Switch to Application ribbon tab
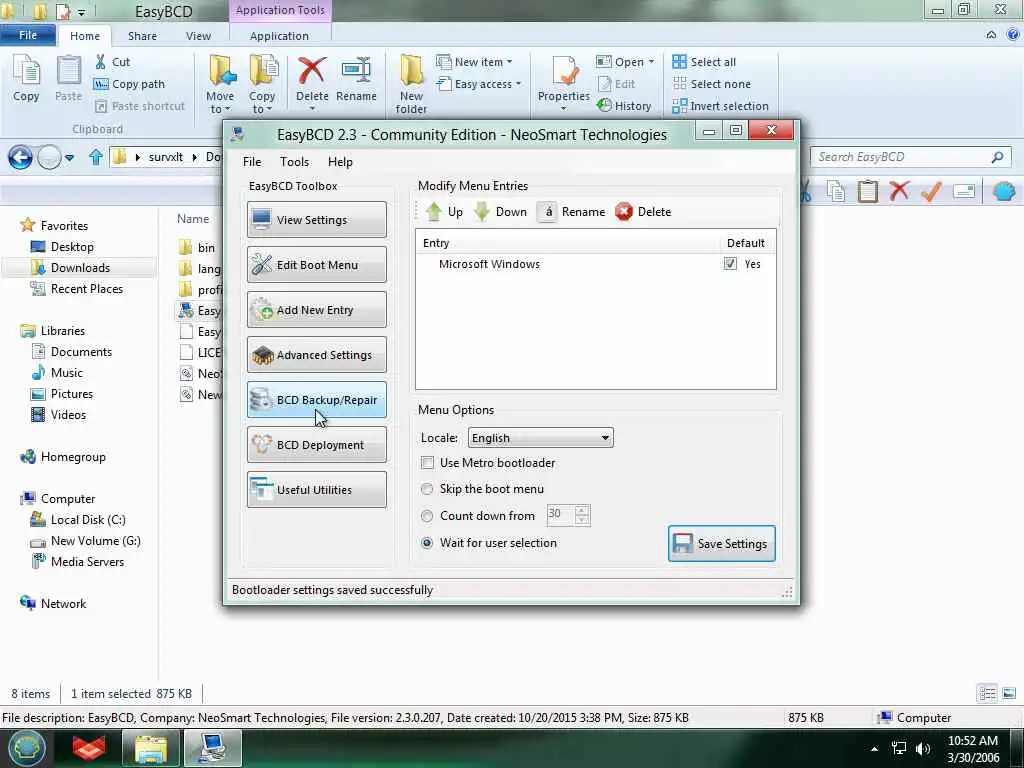The image size is (1024, 768). [279, 36]
